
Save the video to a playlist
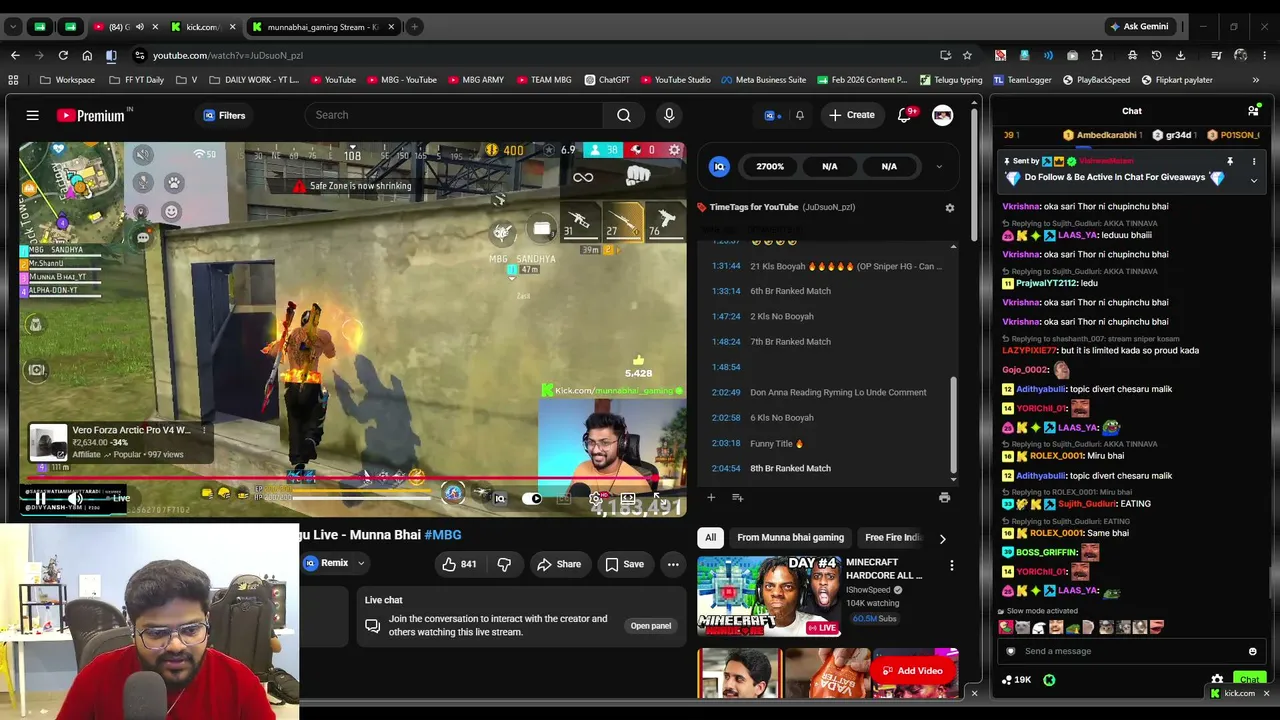(624, 564)
